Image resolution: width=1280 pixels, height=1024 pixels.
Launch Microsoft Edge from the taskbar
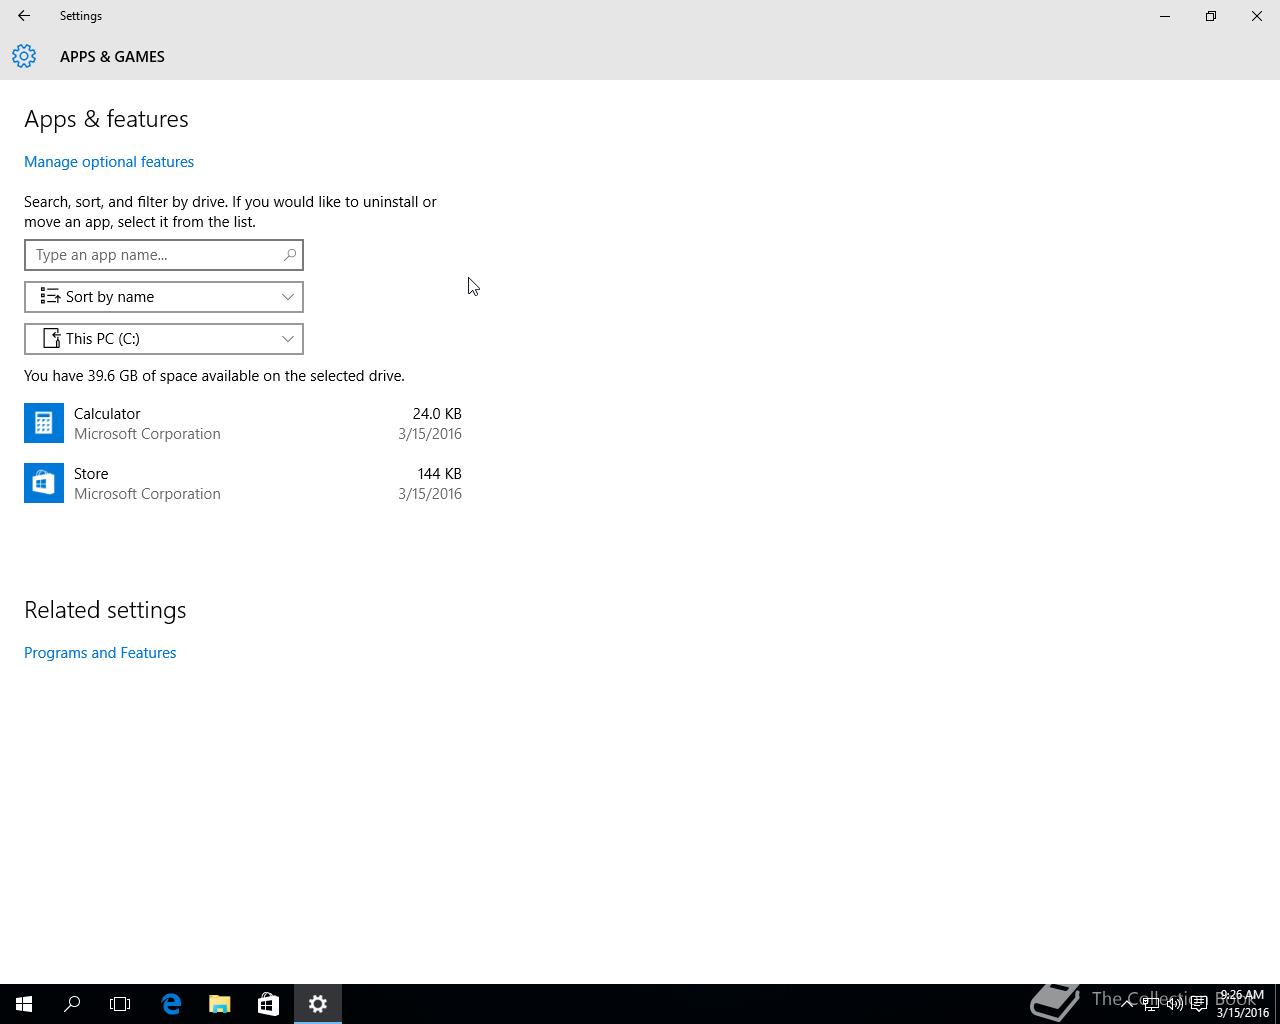tap(171, 1004)
